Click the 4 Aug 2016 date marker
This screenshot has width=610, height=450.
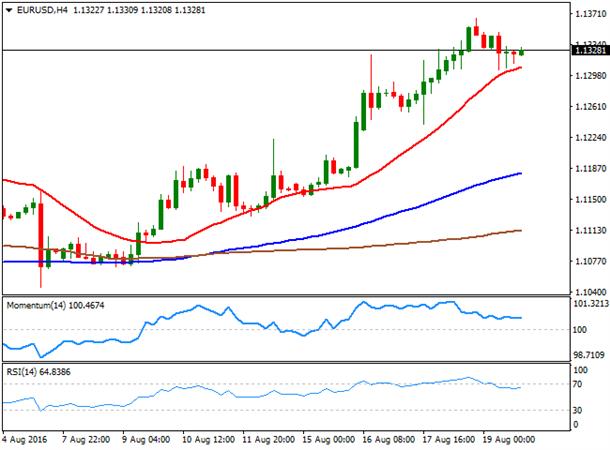click(25, 440)
